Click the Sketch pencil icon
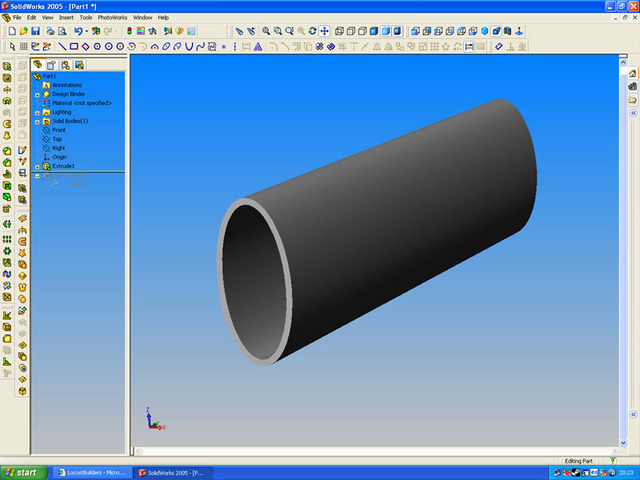The height and width of the screenshot is (480, 640). point(36,47)
